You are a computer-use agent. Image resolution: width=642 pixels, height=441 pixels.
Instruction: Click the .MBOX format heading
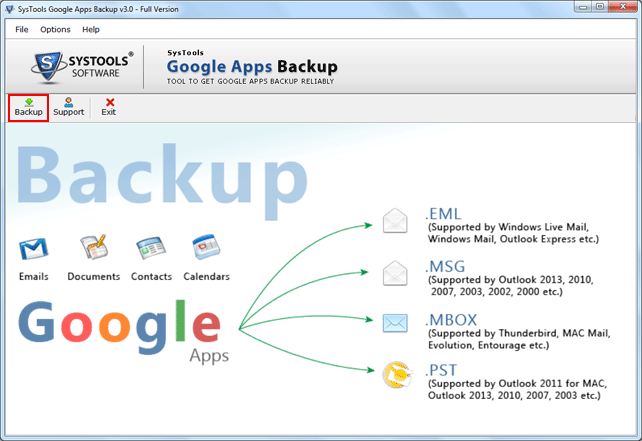click(451, 320)
